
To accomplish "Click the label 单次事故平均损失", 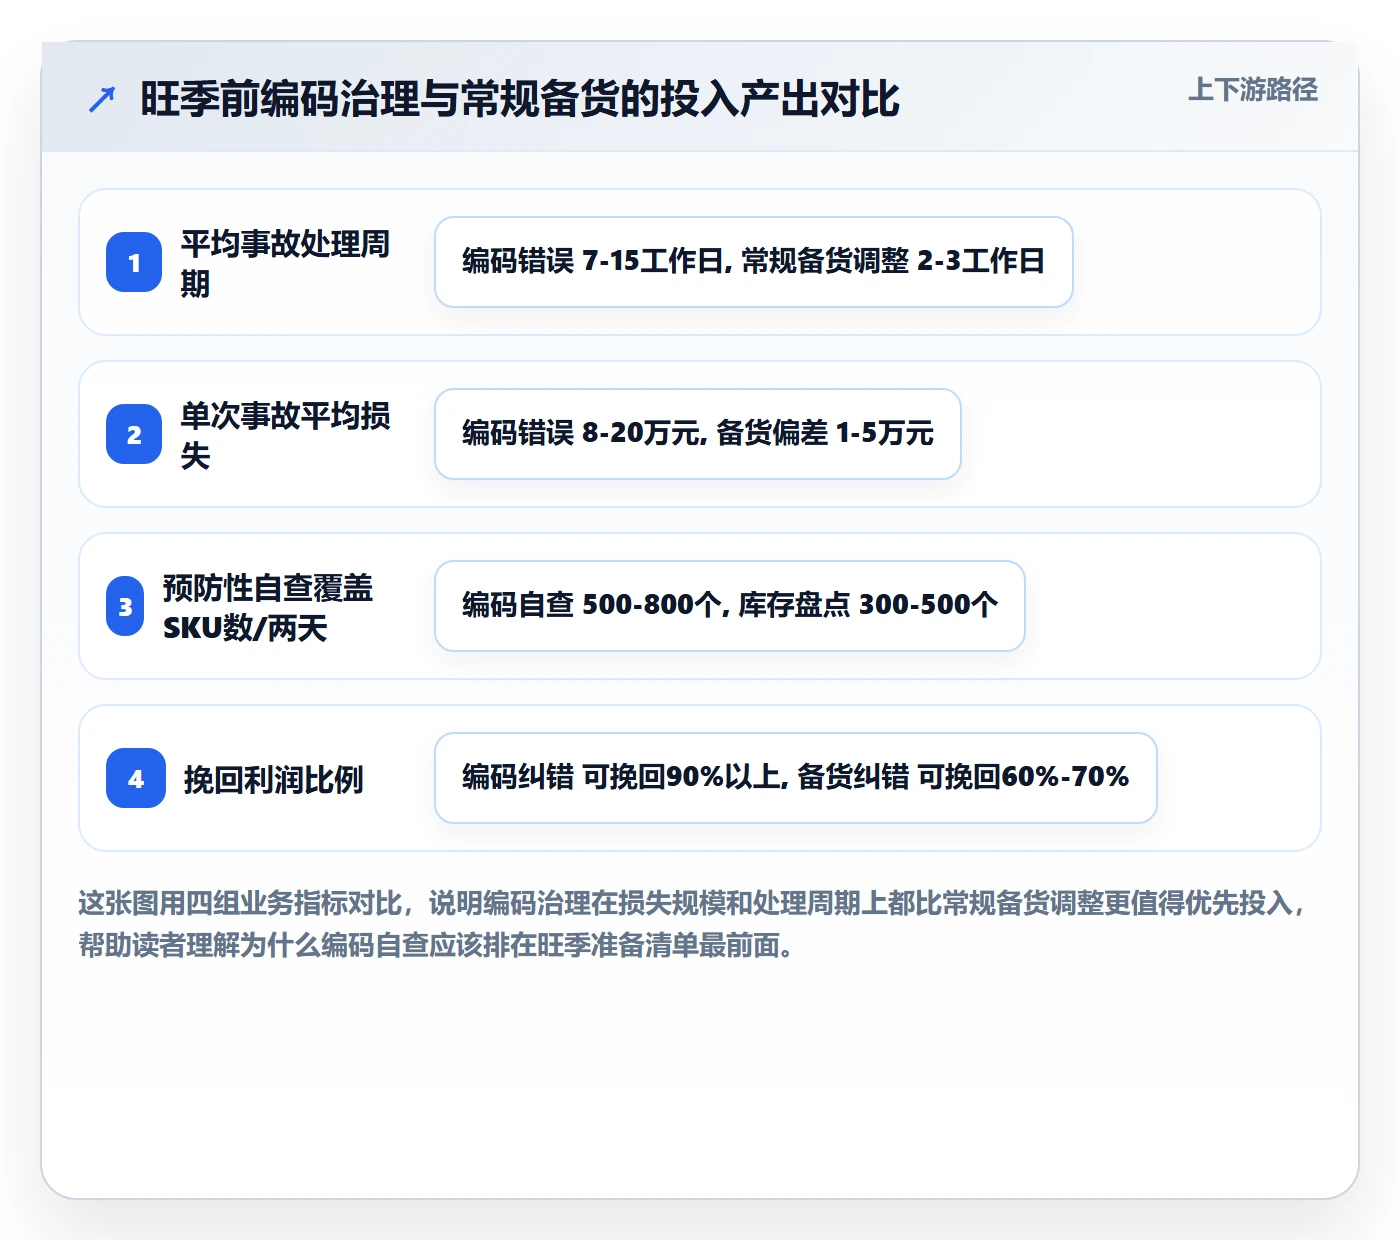I will tap(286, 435).
